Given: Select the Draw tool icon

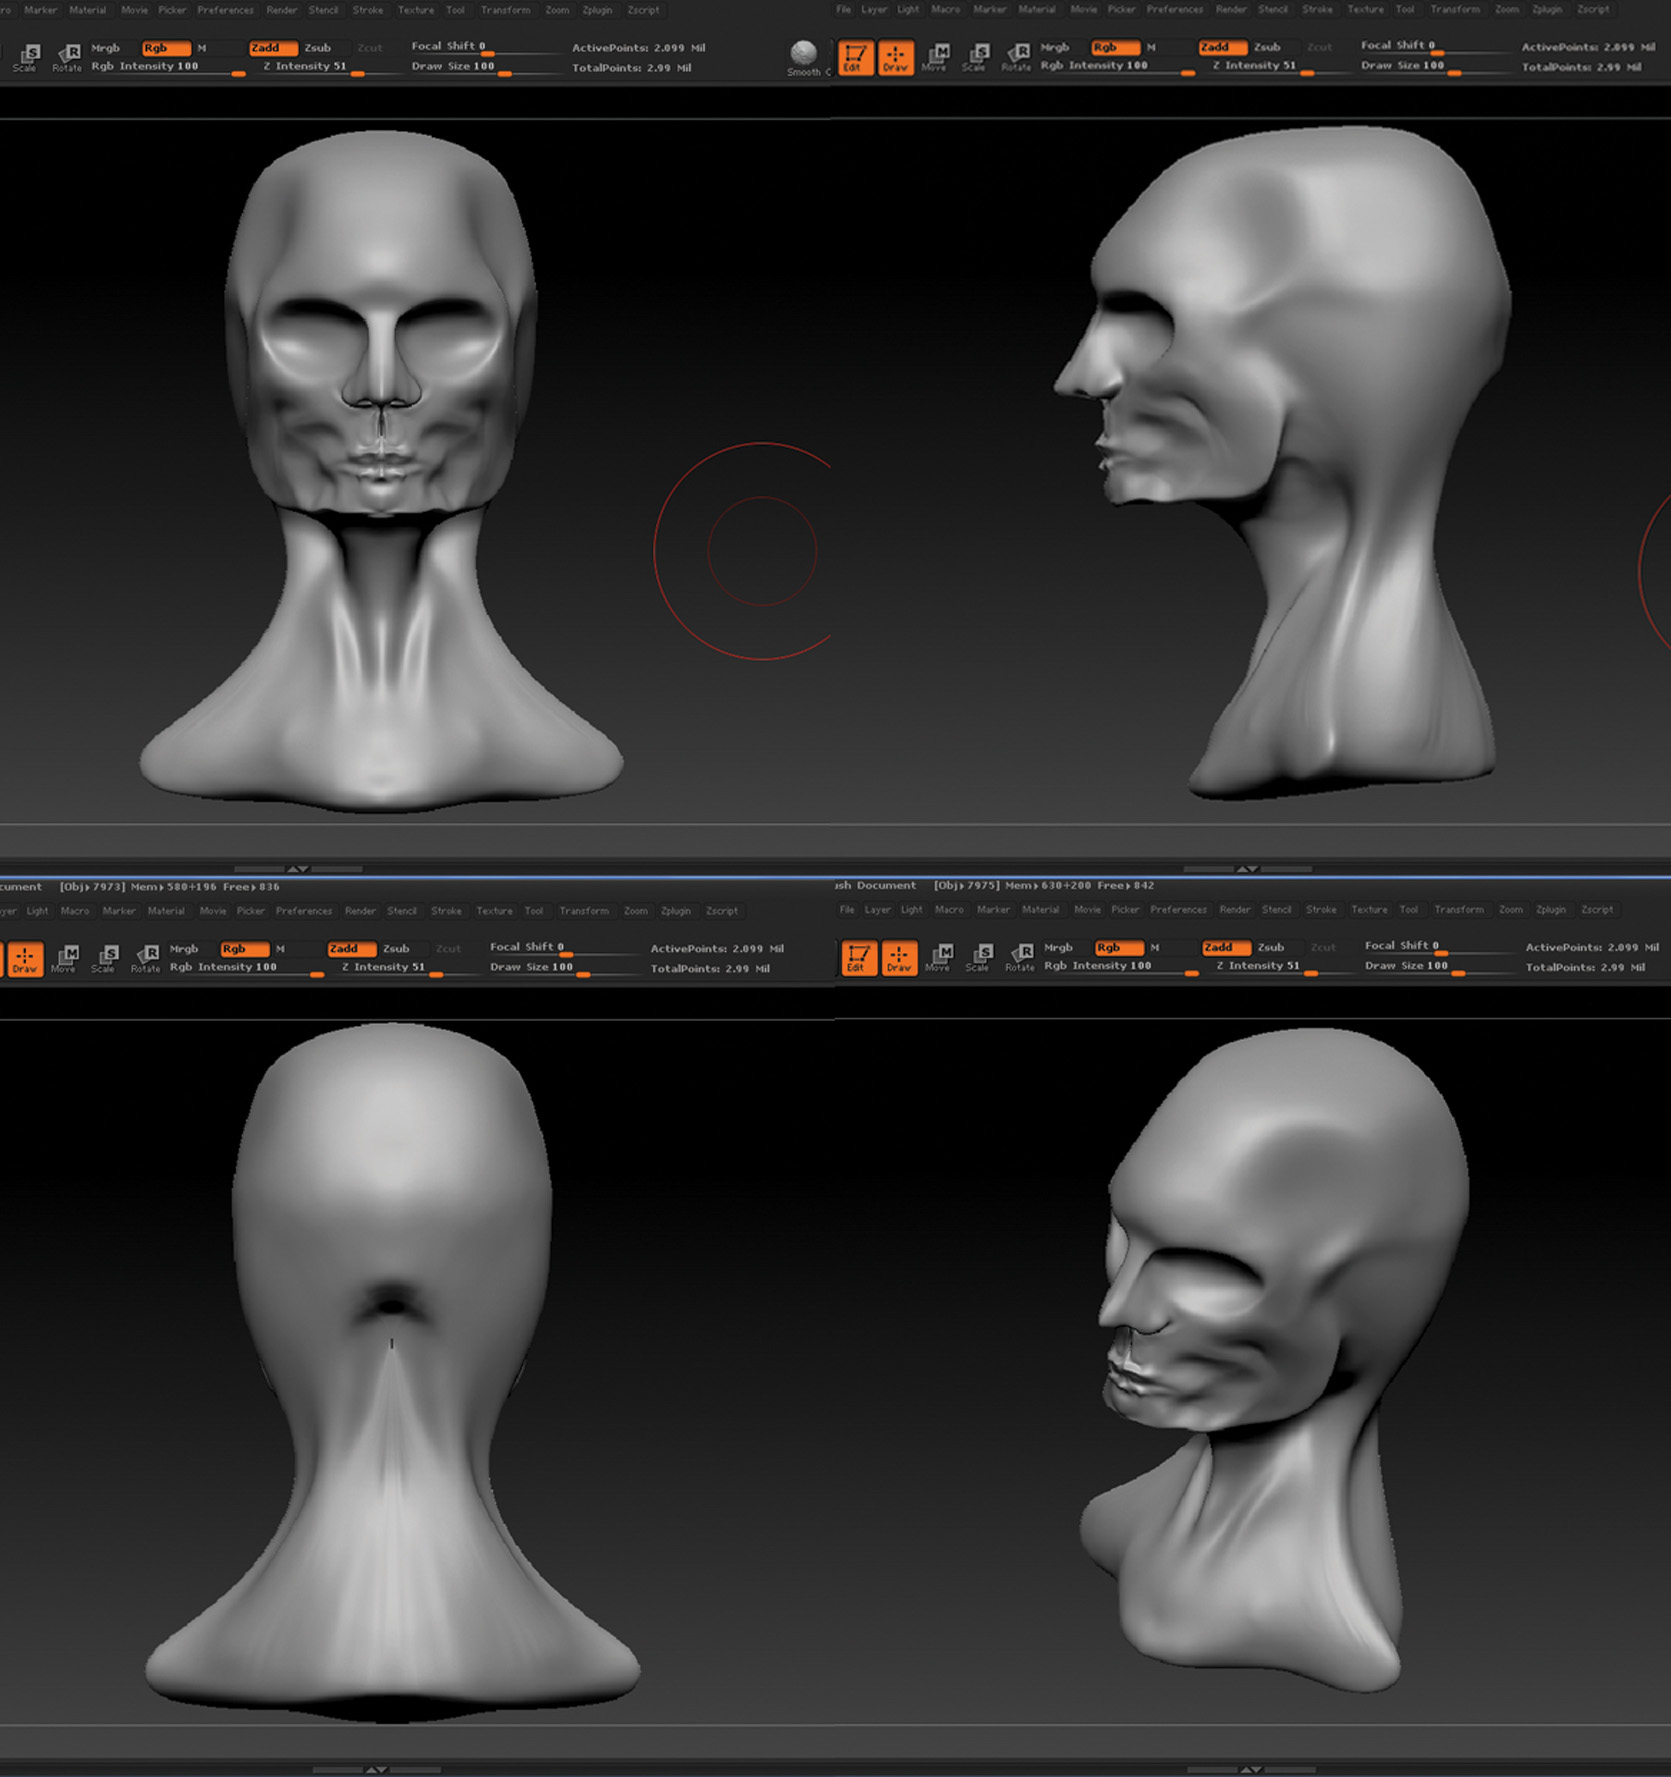Looking at the screenshot, I should point(896,57).
